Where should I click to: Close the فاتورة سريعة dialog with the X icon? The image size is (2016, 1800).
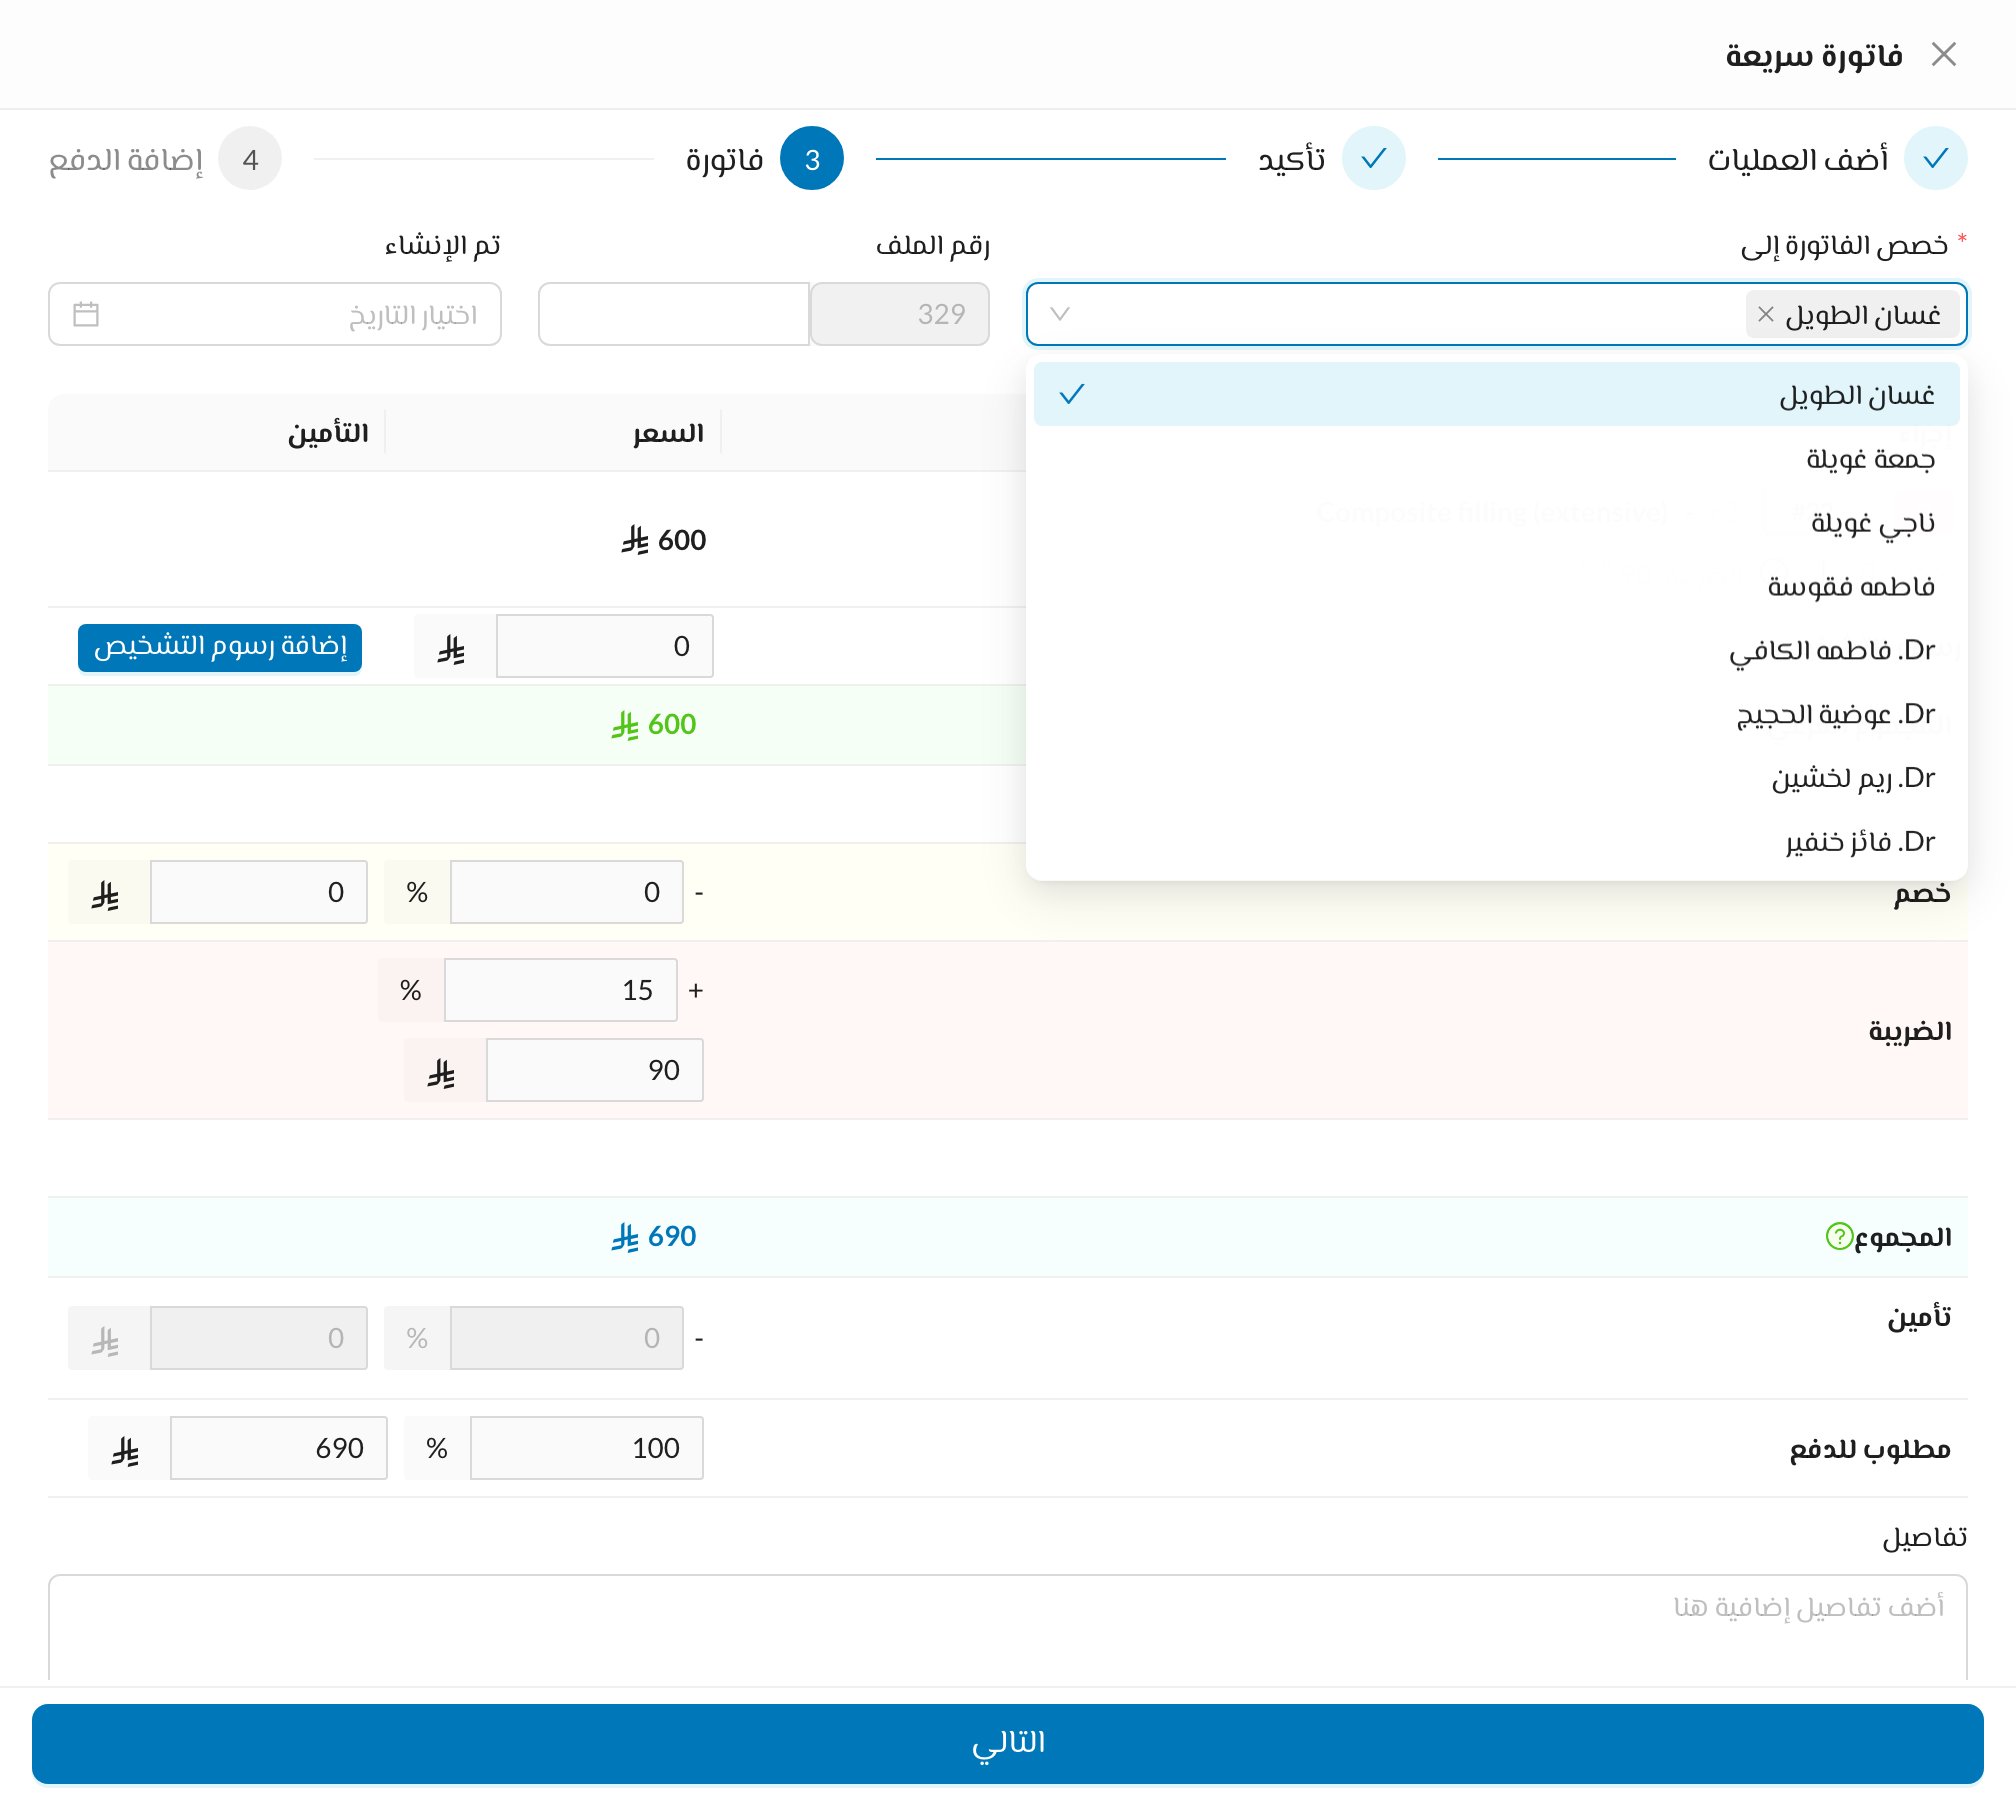[1943, 54]
